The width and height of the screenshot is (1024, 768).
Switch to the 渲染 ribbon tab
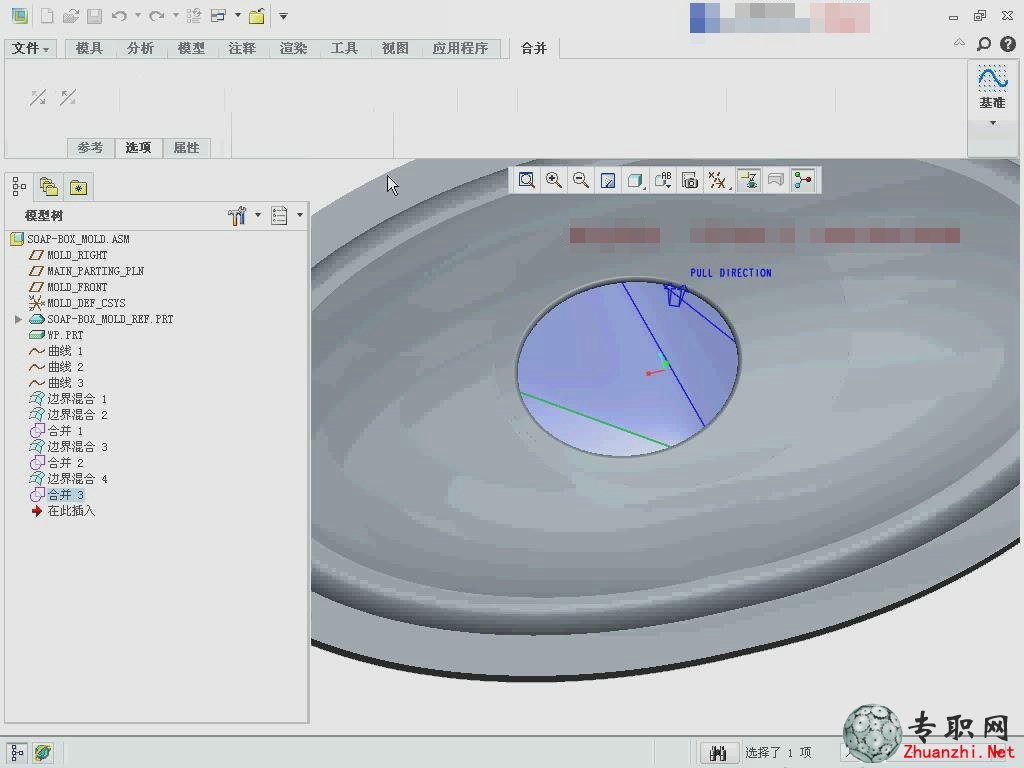coord(293,48)
